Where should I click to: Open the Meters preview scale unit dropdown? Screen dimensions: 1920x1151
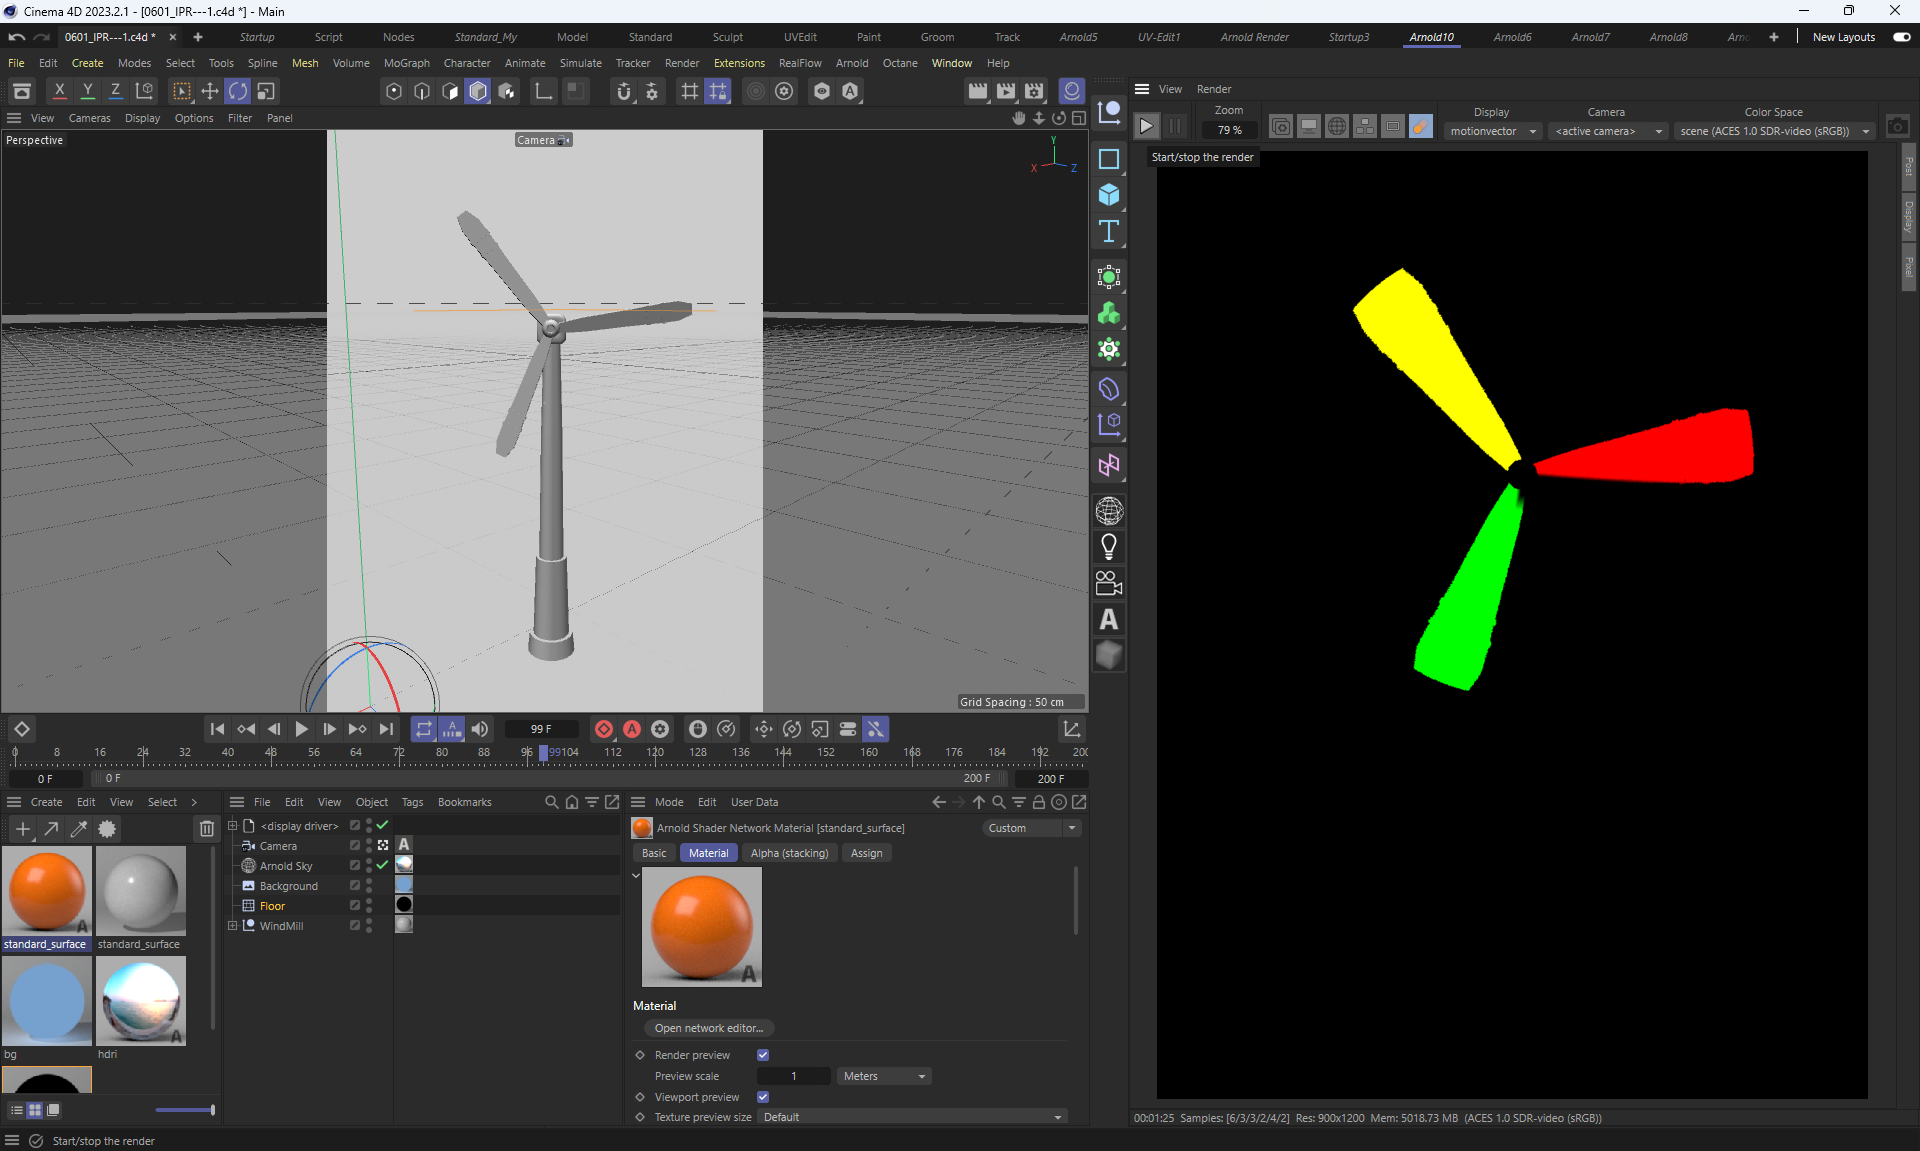[884, 1076]
